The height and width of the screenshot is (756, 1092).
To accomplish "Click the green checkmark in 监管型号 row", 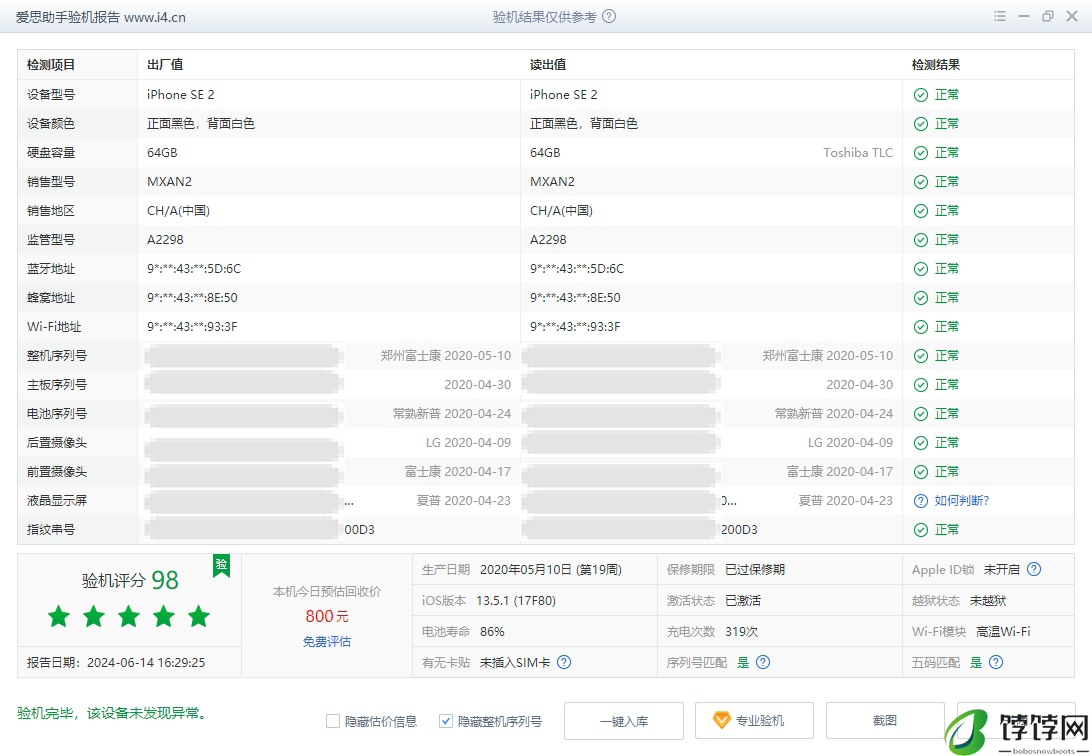I will point(921,239).
